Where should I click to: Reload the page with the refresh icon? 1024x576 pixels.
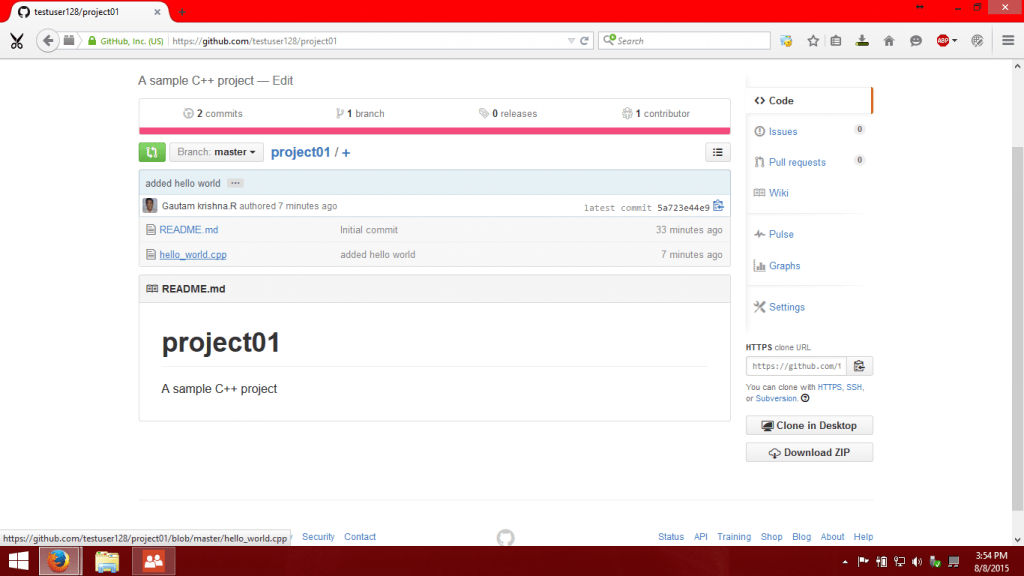coord(584,40)
